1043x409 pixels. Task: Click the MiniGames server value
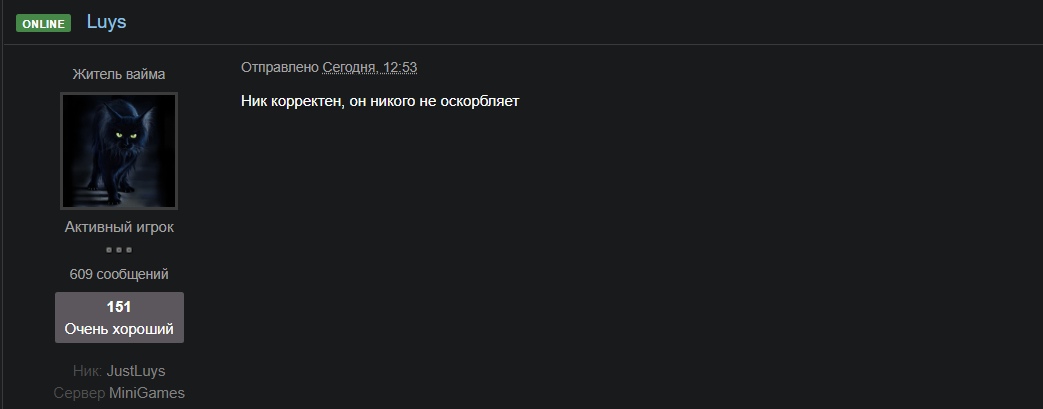coord(147,393)
